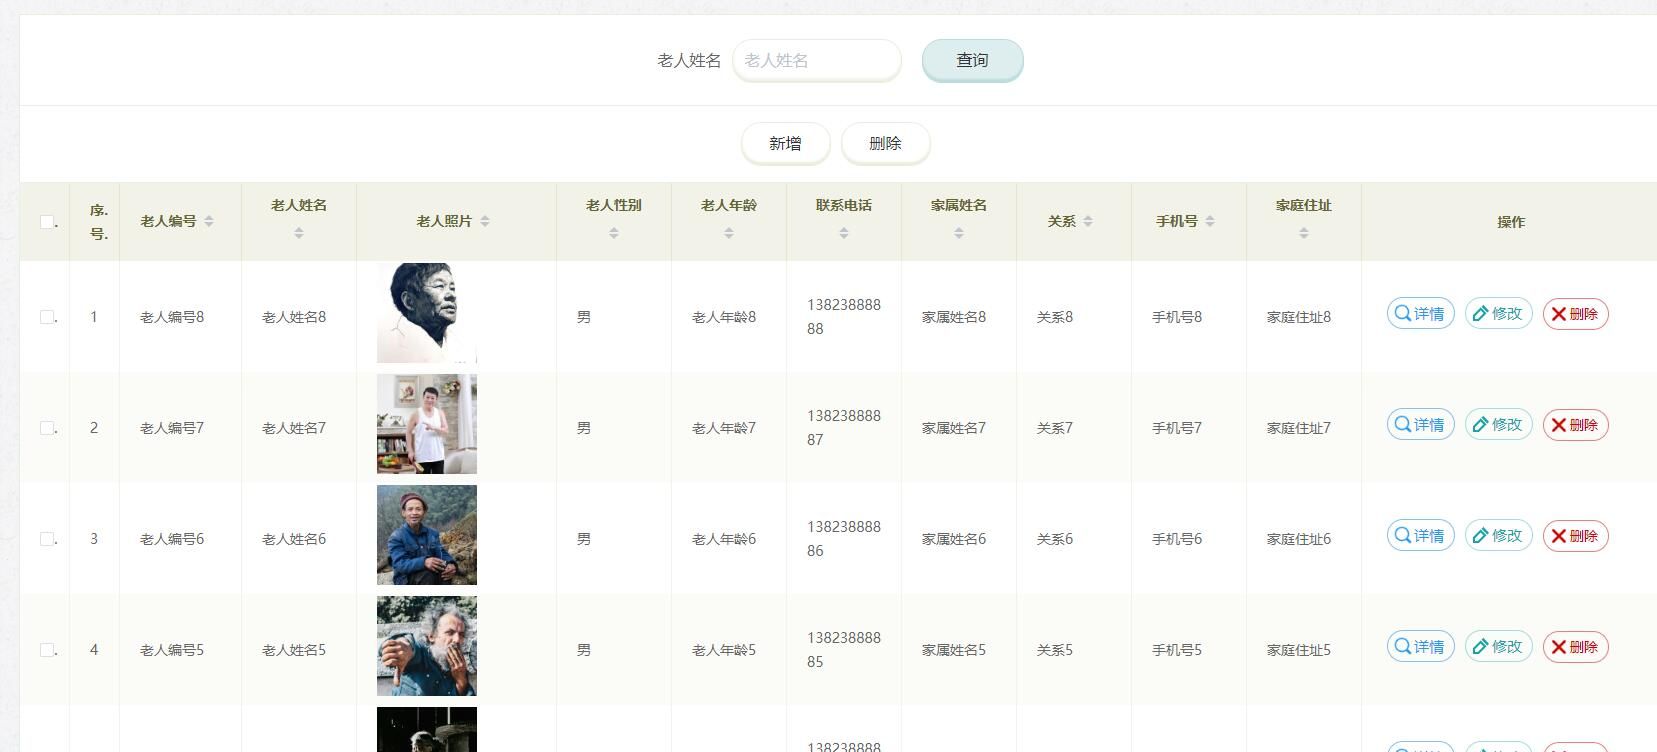1657x752 pixels.
Task: Sort by 联系电话 column arrows
Action: [844, 233]
